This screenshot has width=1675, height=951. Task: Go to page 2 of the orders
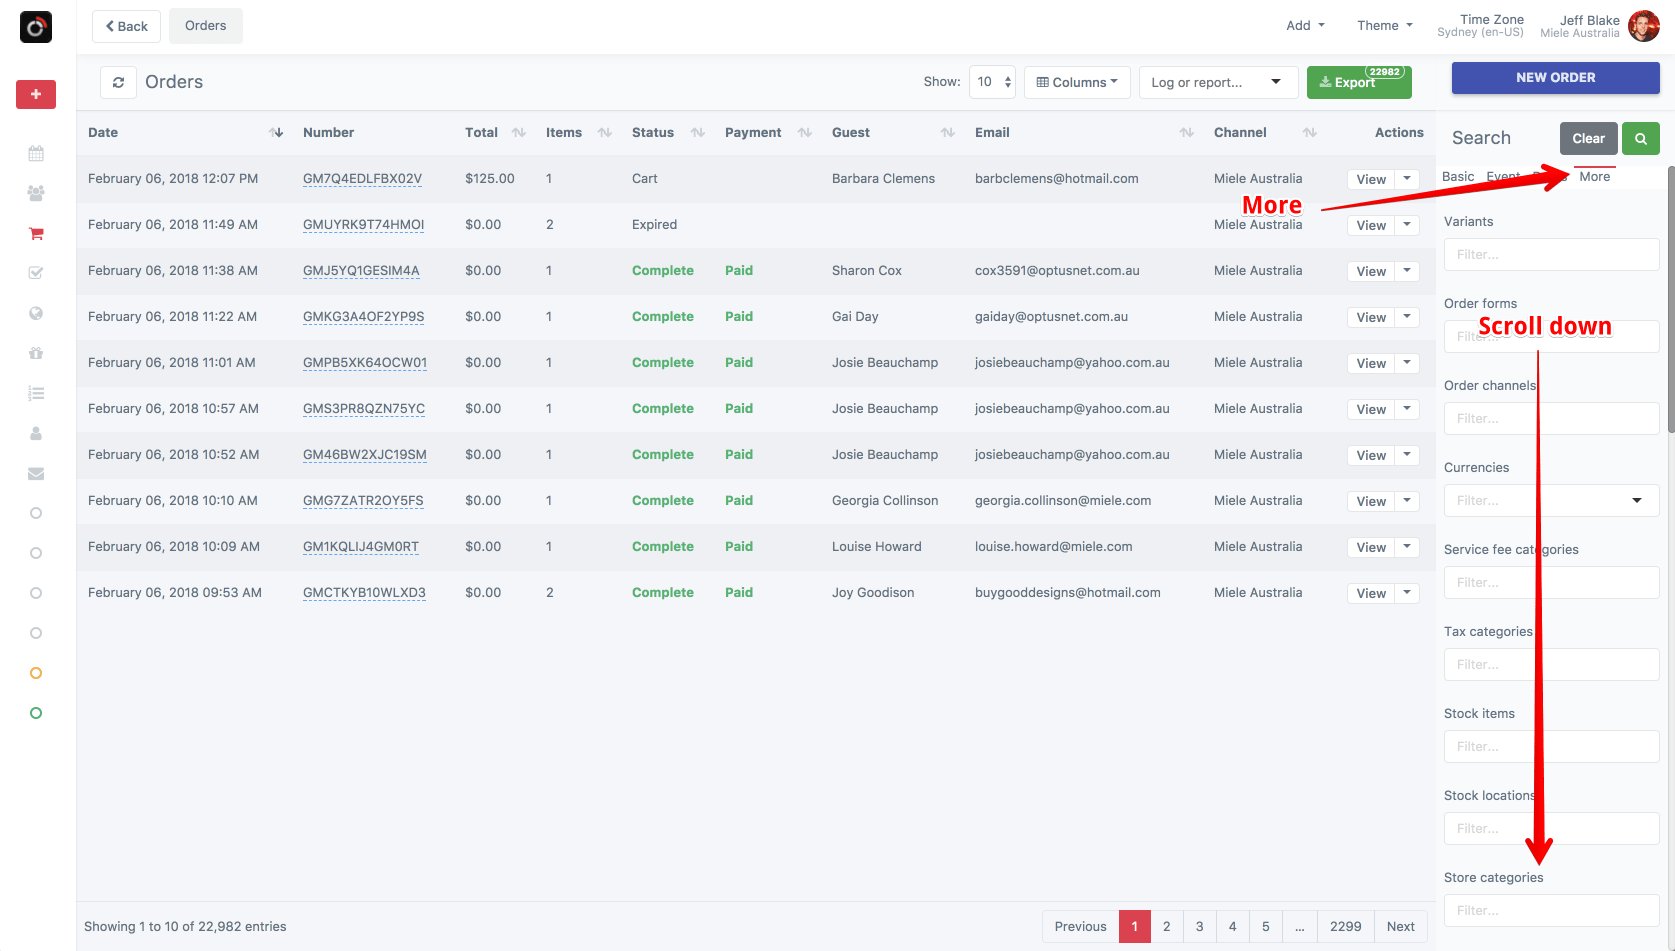1167,926
